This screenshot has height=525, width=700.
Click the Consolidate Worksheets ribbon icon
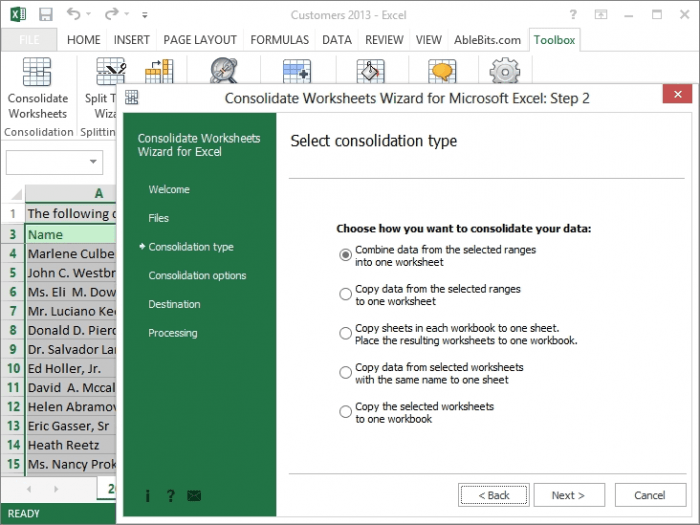tap(37, 73)
